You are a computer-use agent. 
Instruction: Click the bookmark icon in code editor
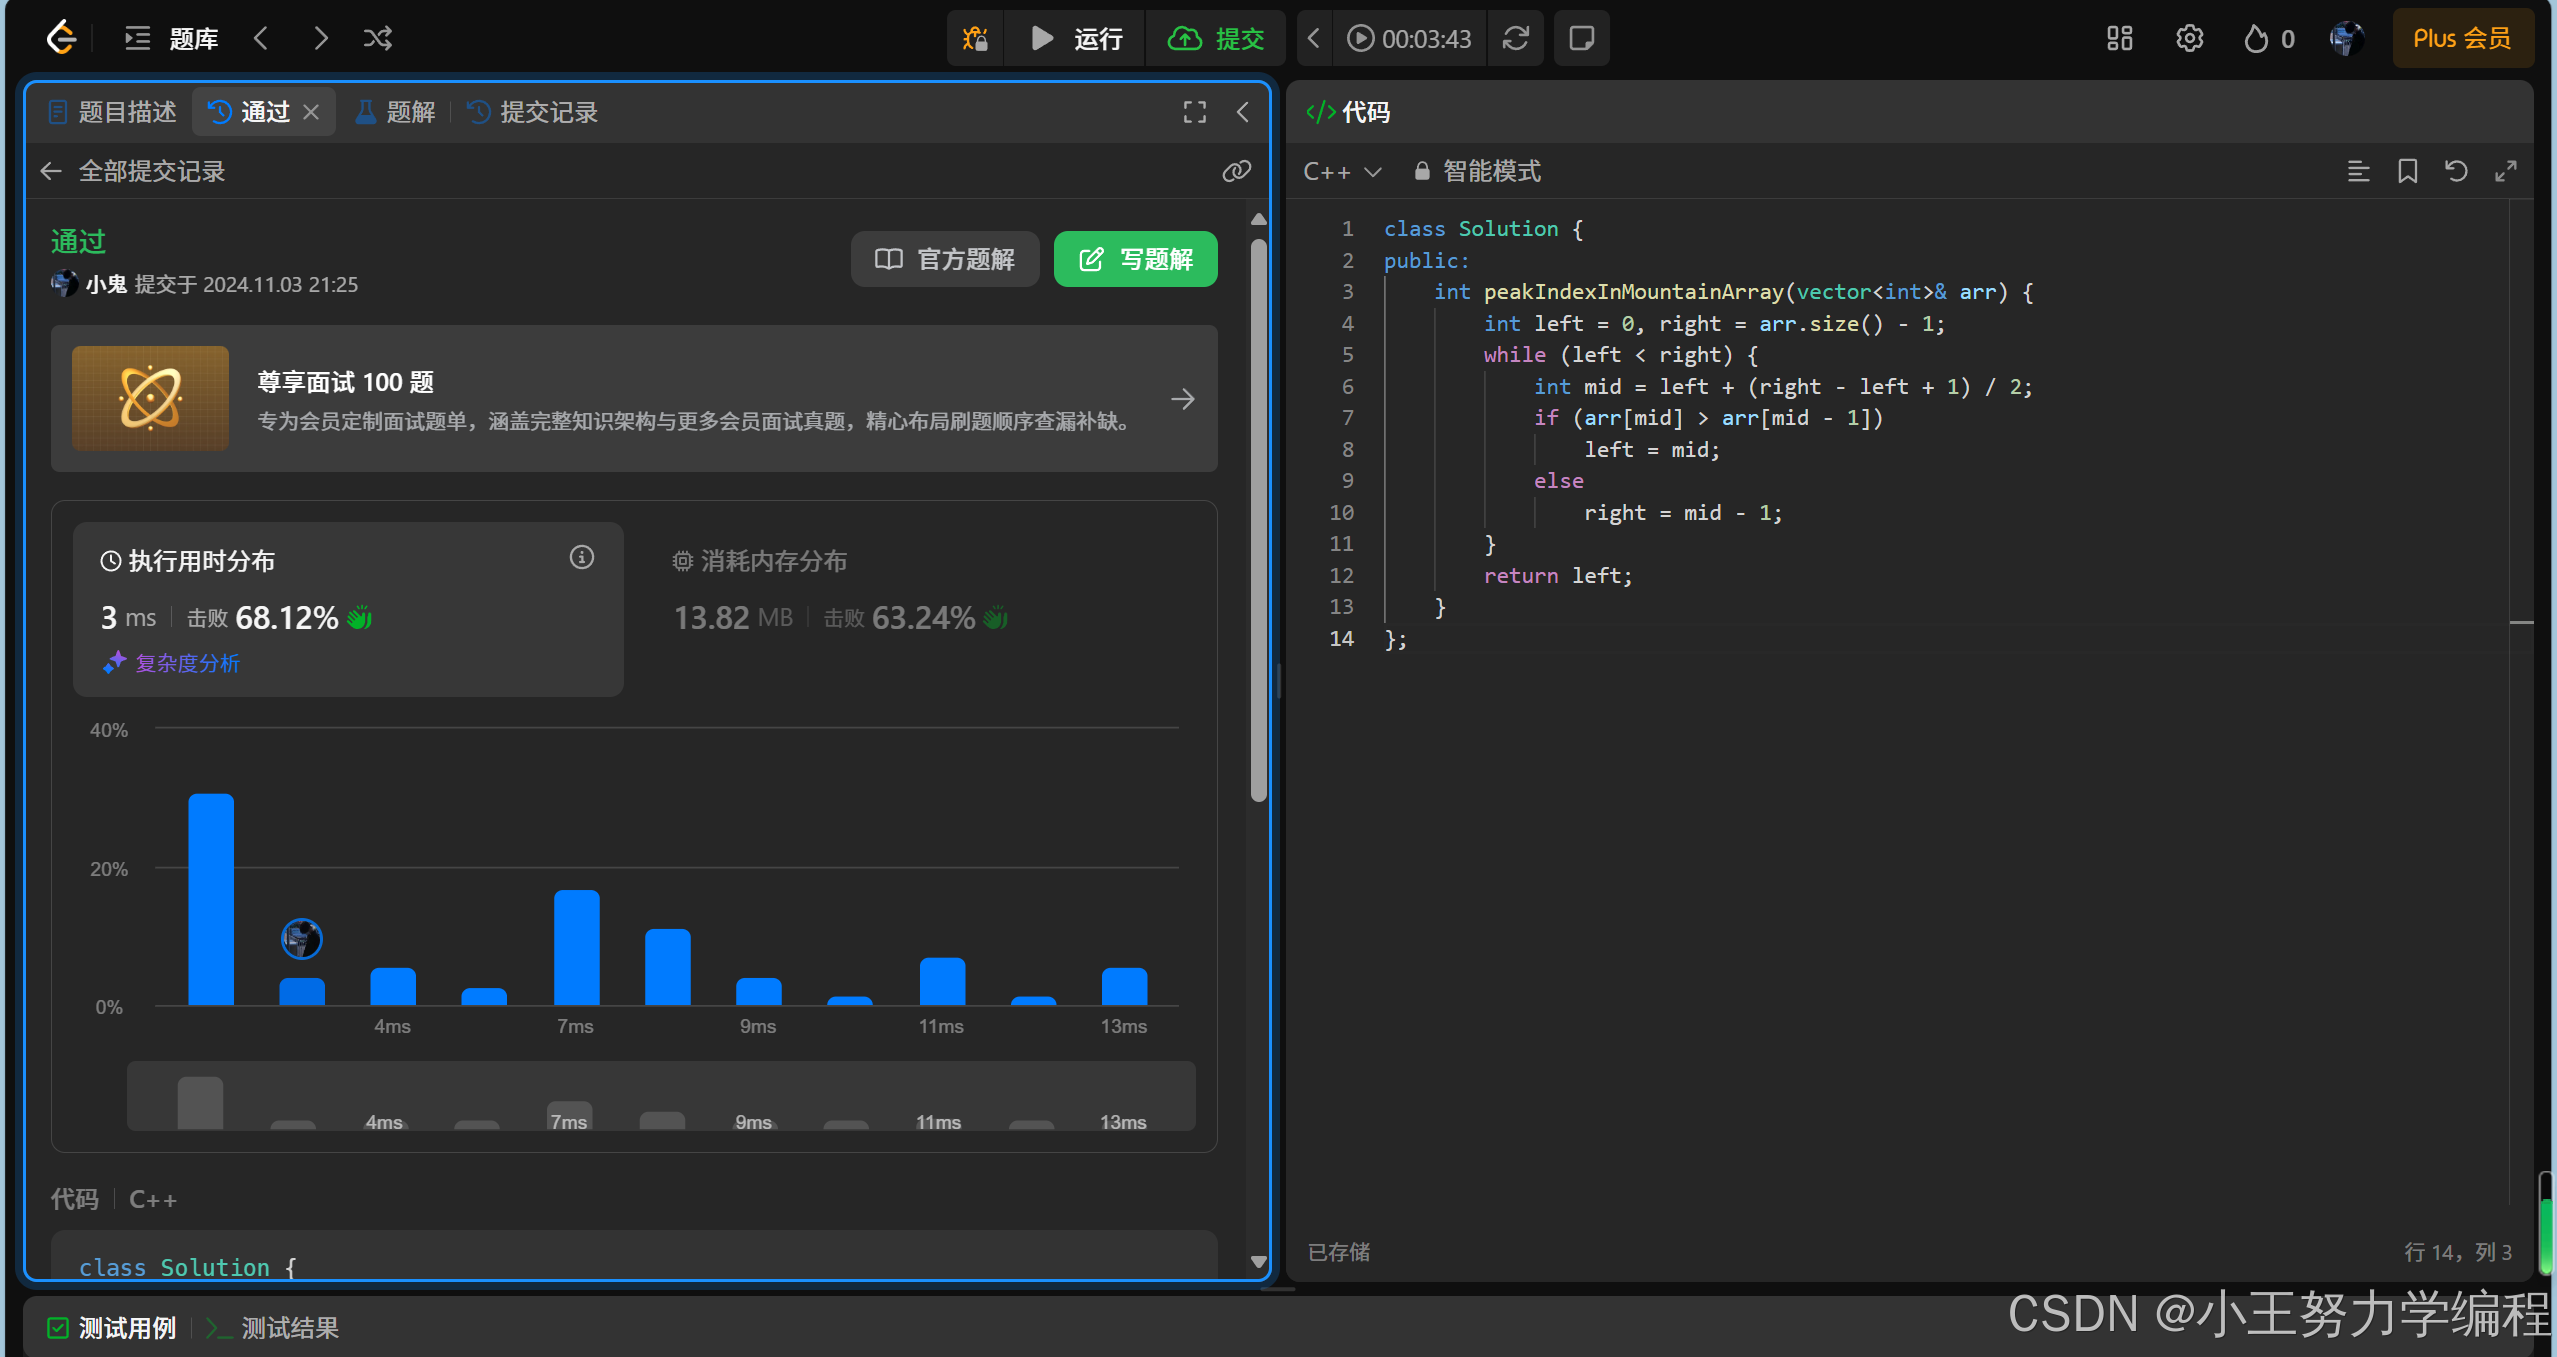coord(2407,171)
